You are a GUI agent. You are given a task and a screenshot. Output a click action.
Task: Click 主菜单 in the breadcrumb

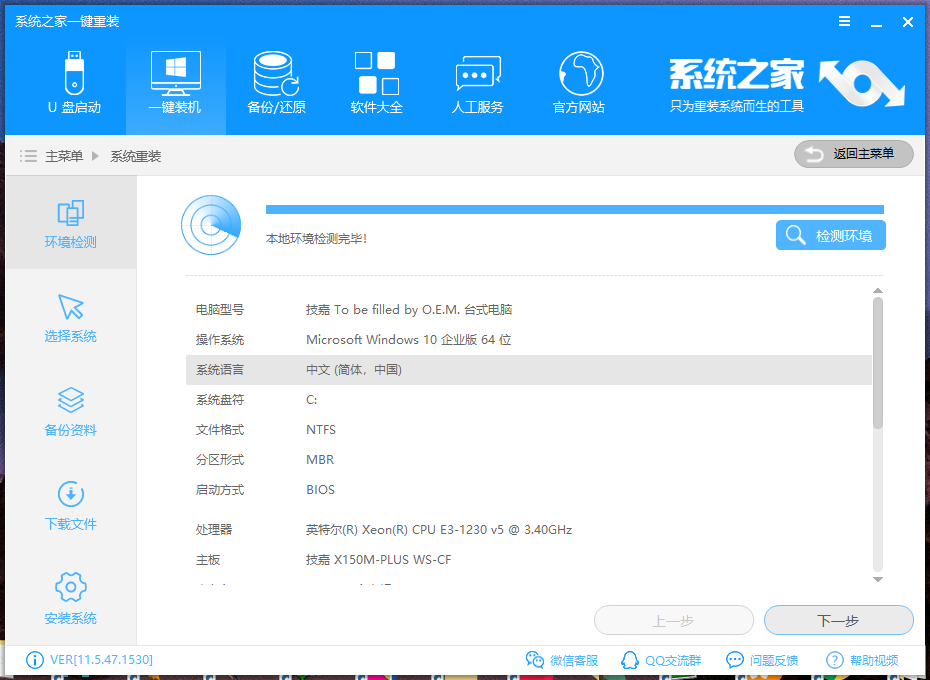click(64, 156)
